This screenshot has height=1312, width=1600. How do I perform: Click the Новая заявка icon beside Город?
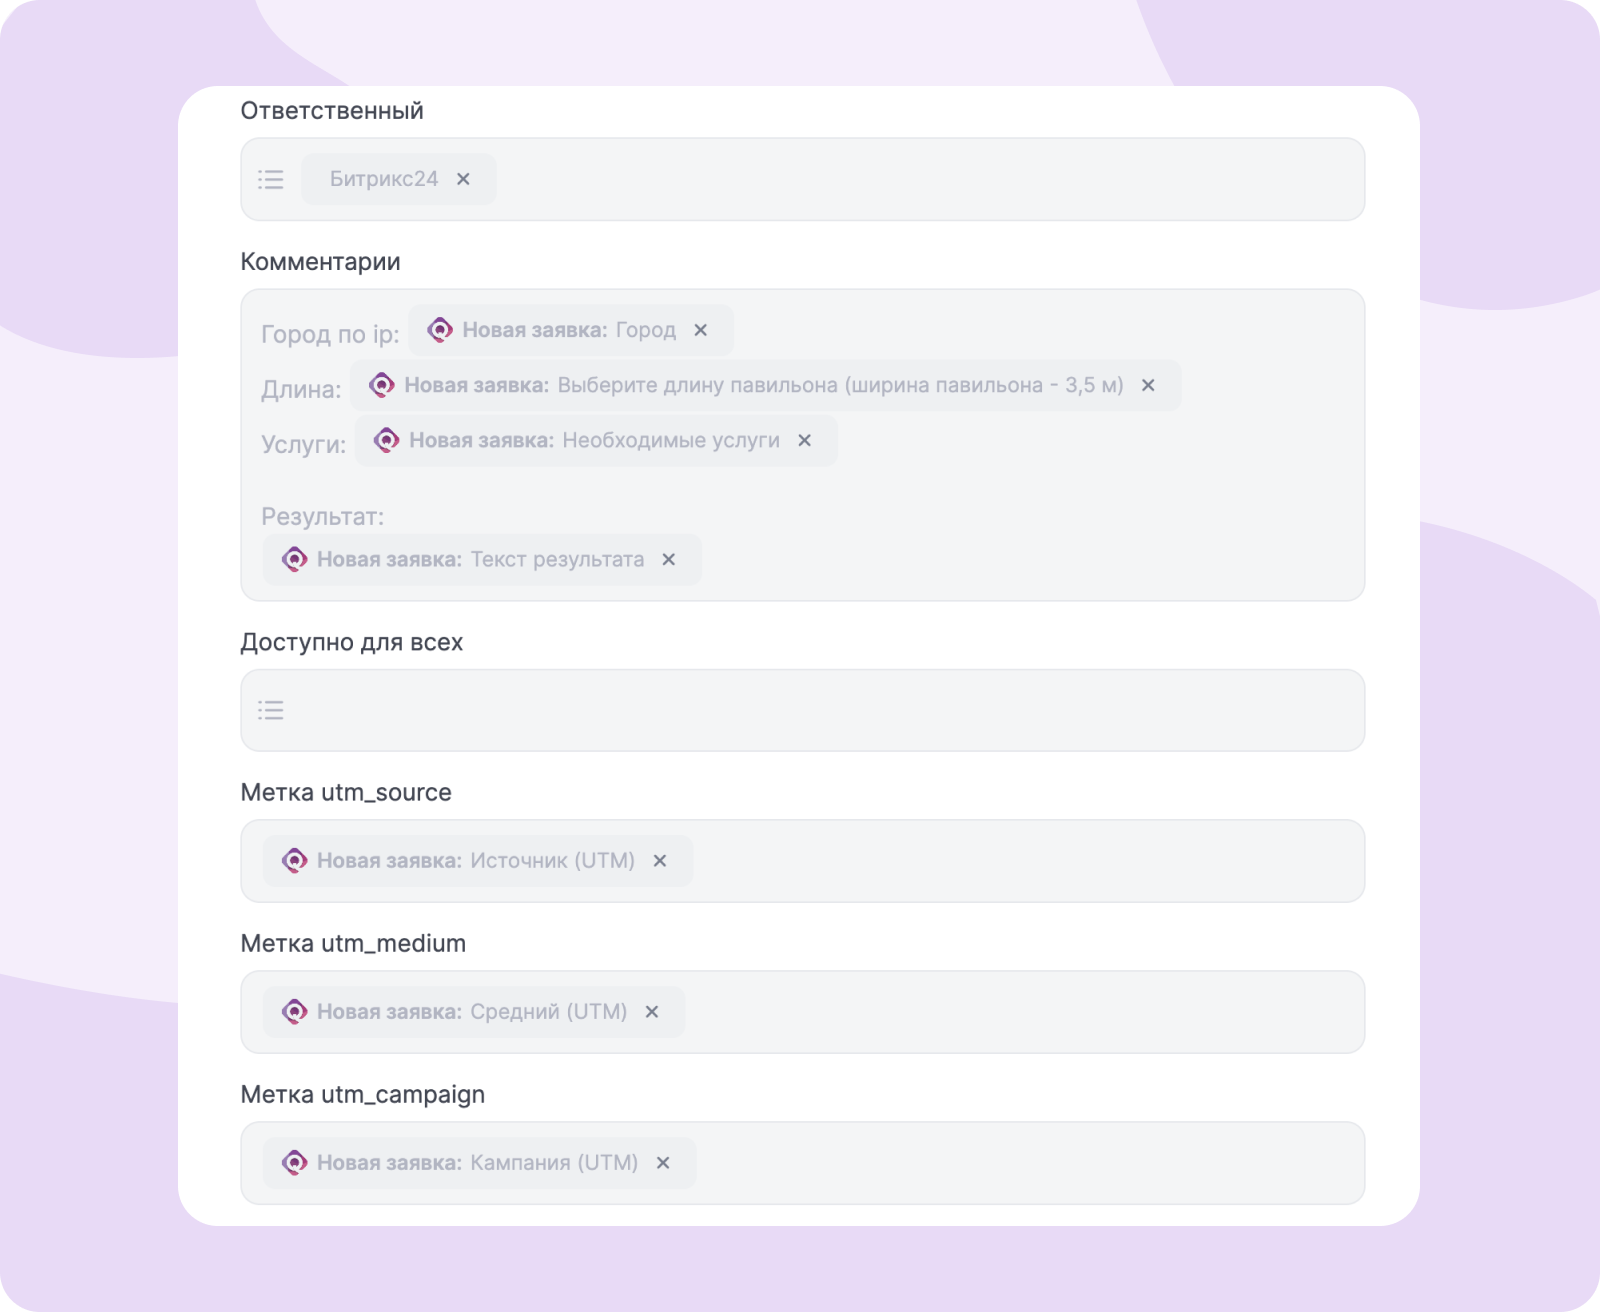[440, 330]
